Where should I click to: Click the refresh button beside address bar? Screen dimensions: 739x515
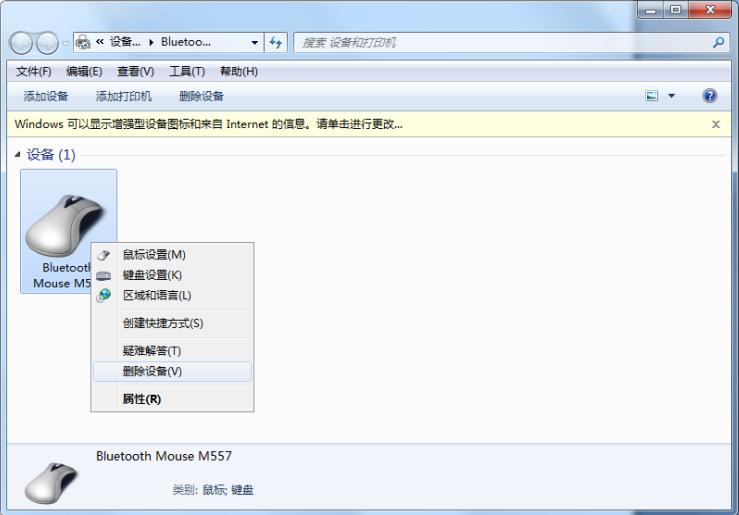[276, 42]
